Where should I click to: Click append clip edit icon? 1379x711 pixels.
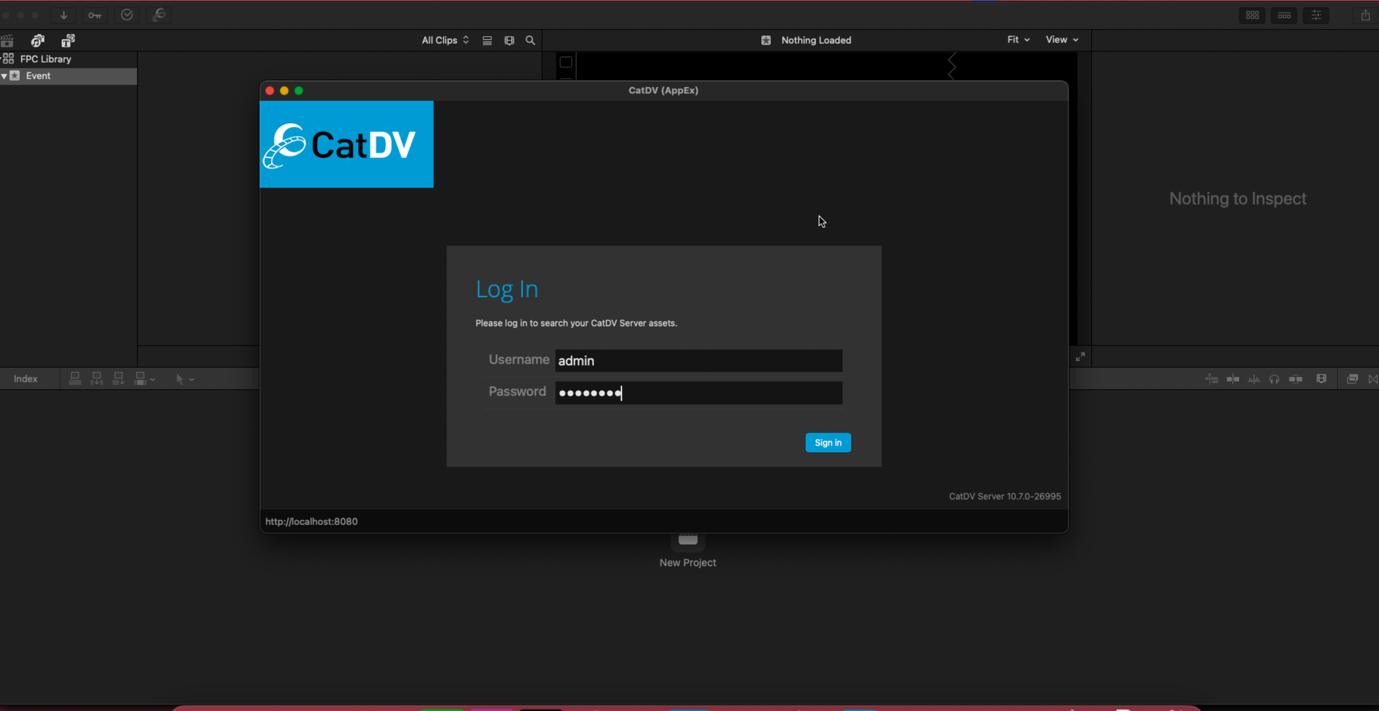[x=119, y=379]
